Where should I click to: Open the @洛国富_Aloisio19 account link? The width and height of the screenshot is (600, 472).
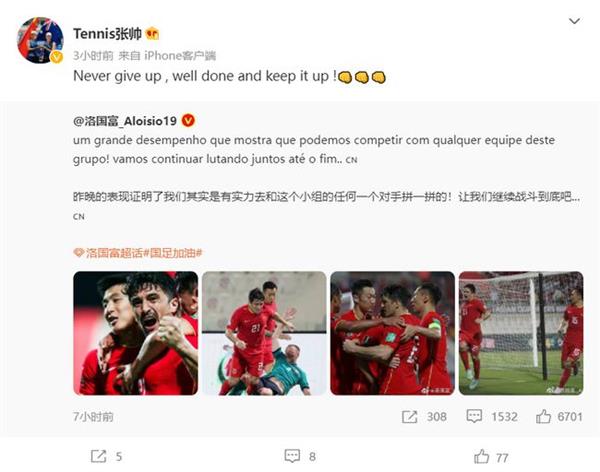point(125,121)
